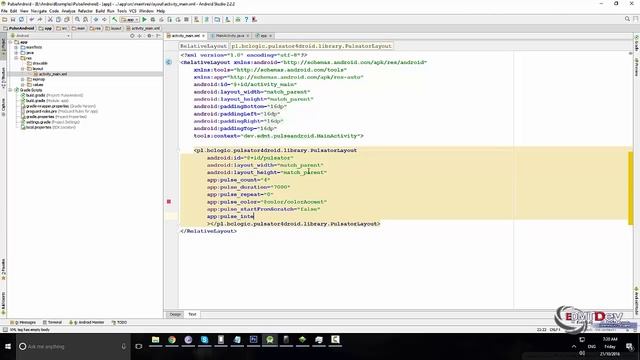Image resolution: width=640 pixels, height=360 pixels.
Task: Click the Help question mark icon
Action: pyautogui.click(x=246, y=19)
